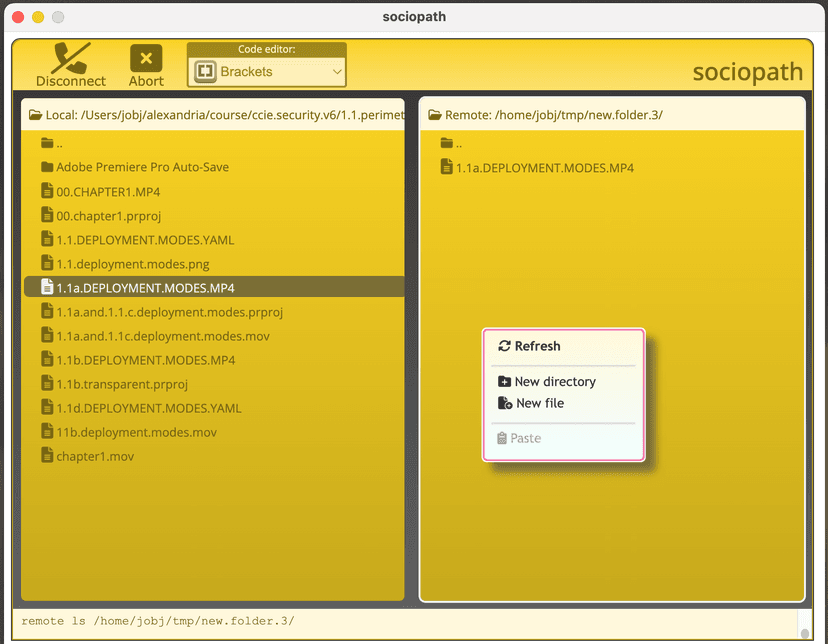Click the file icon of 1.1.DEPLOYMENT.MODES.YAML
Viewport: 828px width, 644px height.
pos(47,239)
